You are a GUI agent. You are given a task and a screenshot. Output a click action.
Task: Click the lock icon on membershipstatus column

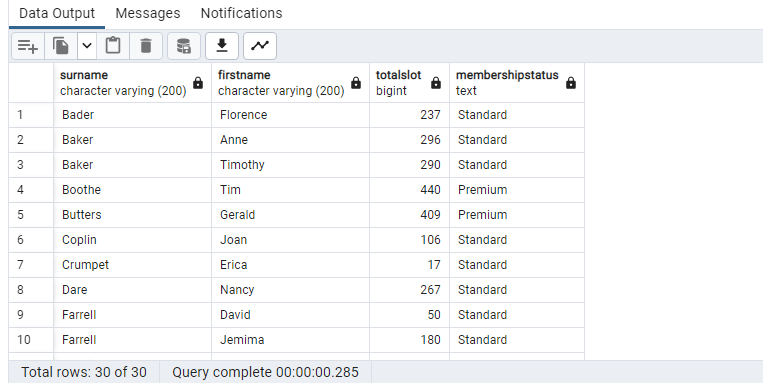(571, 83)
